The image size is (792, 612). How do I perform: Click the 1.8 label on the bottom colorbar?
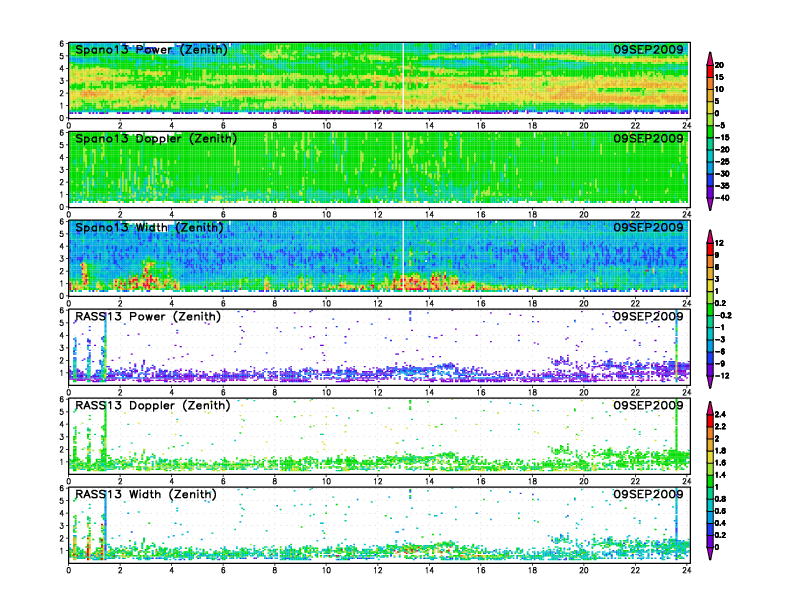coord(720,450)
